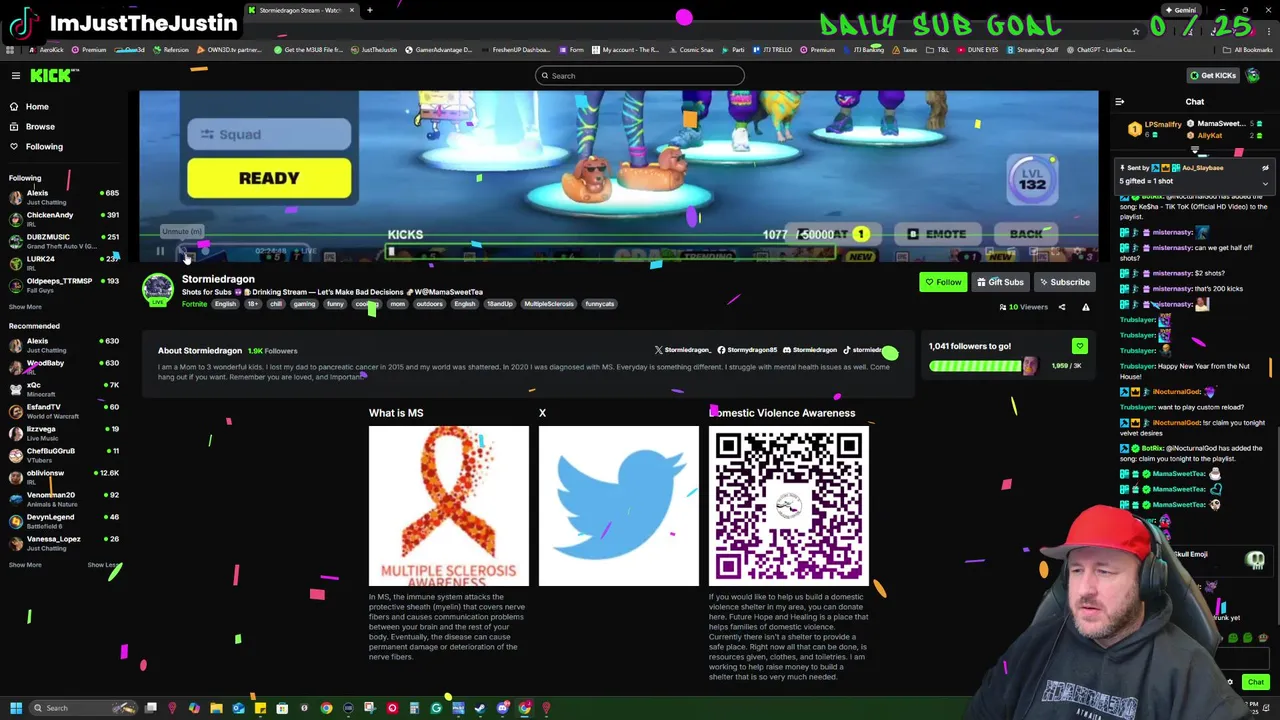
Task: Open ChatGPT bookmark
Action: [1102, 50]
